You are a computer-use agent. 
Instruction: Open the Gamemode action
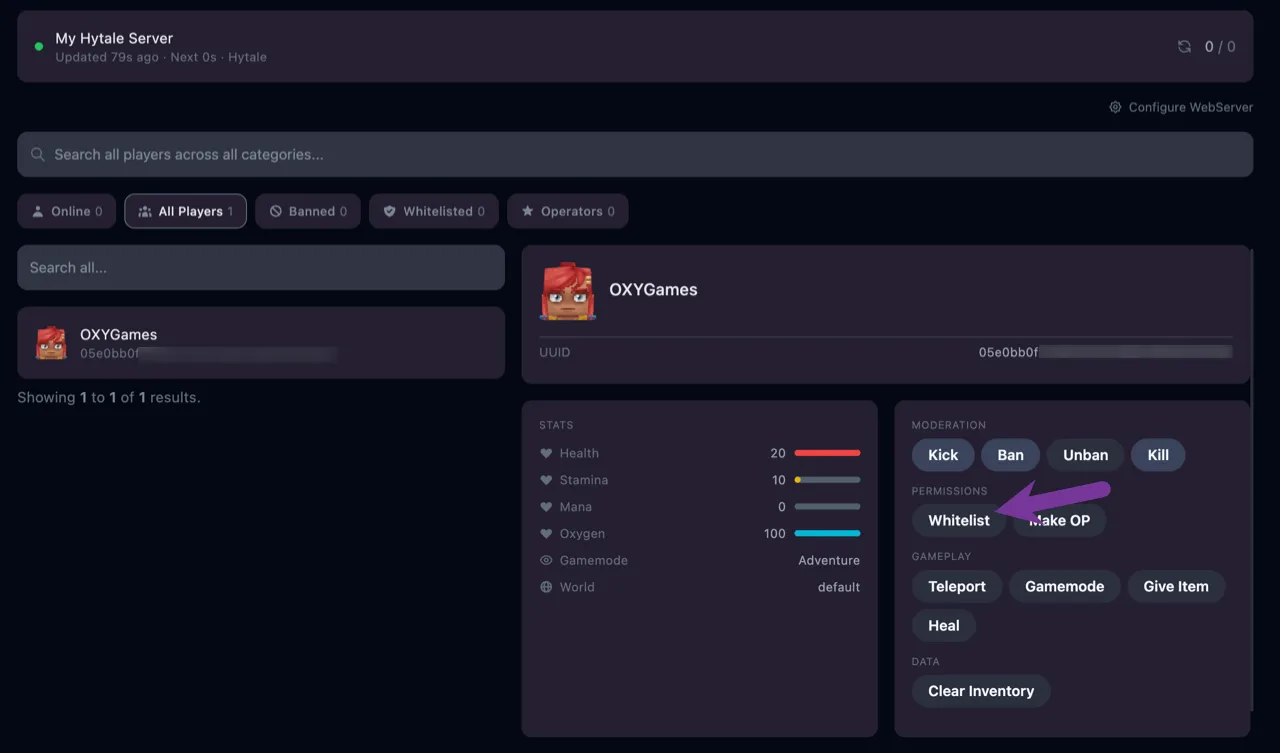tap(1064, 586)
